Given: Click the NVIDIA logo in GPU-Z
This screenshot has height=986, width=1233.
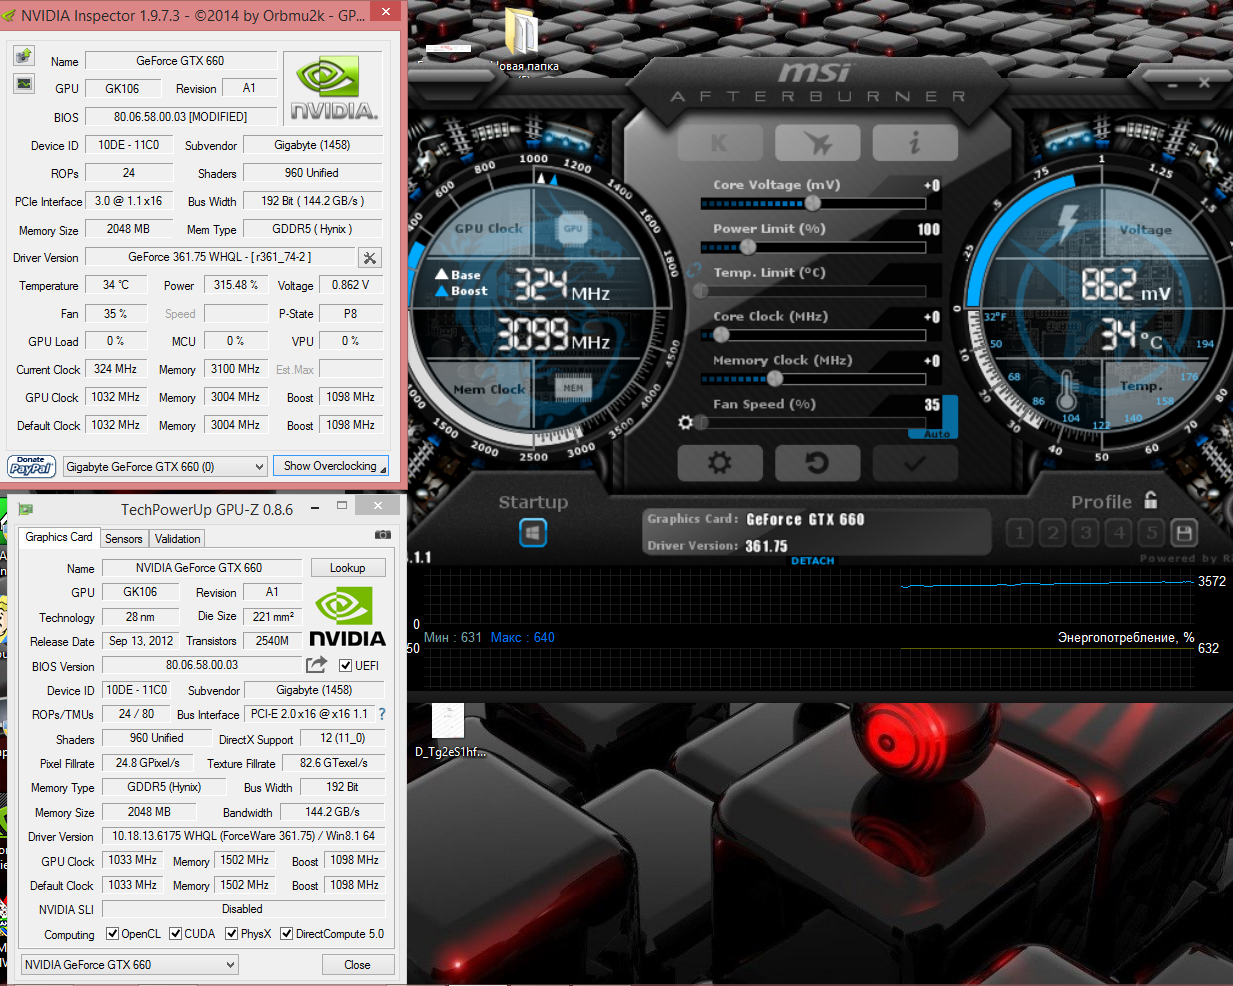Looking at the screenshot, I should (x=347, y=617).
